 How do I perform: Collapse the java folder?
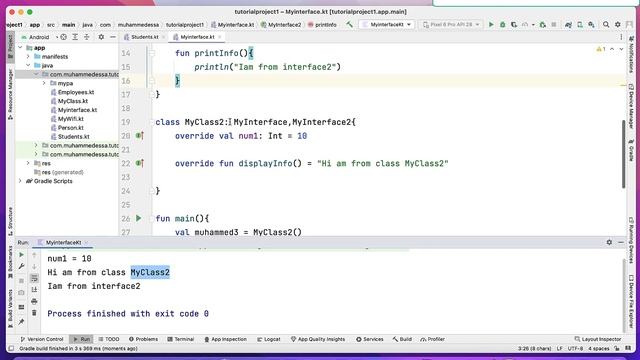[28, 65]
